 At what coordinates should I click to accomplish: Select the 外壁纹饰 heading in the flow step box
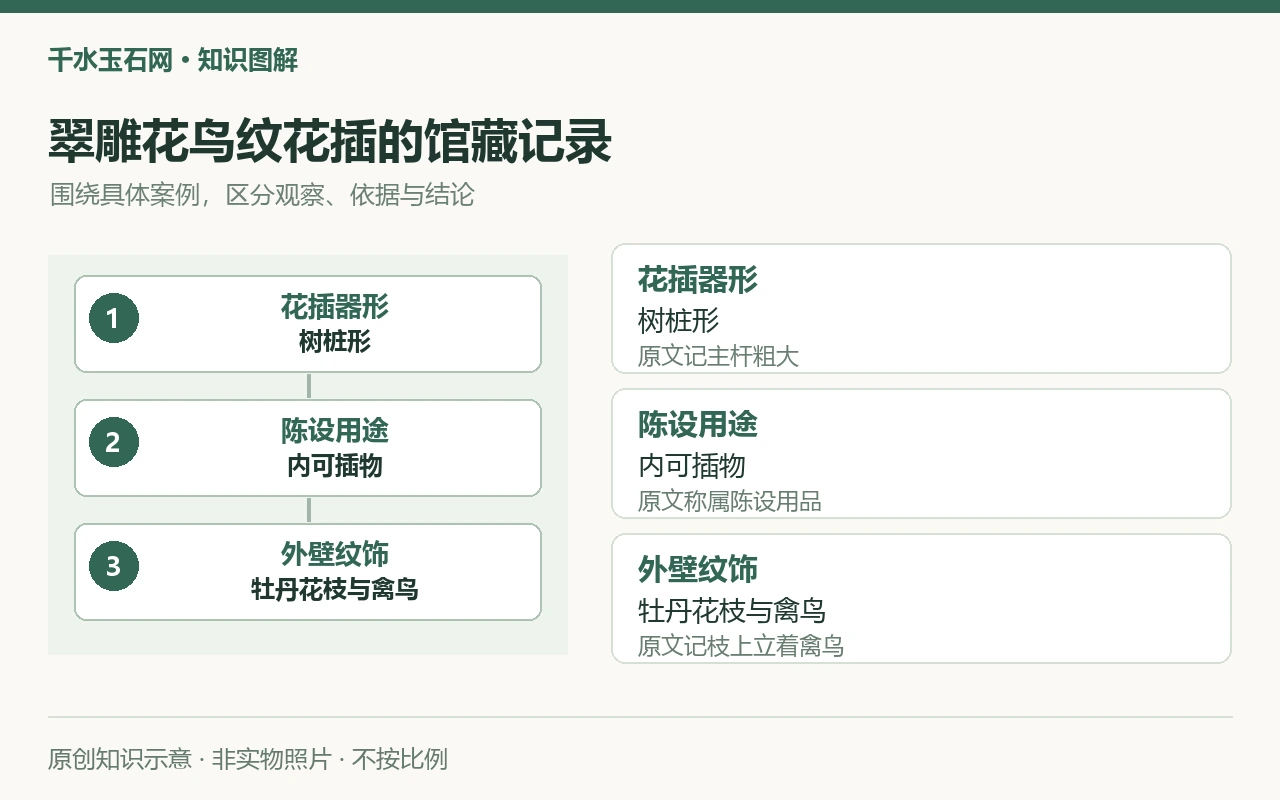click(334, 555)
